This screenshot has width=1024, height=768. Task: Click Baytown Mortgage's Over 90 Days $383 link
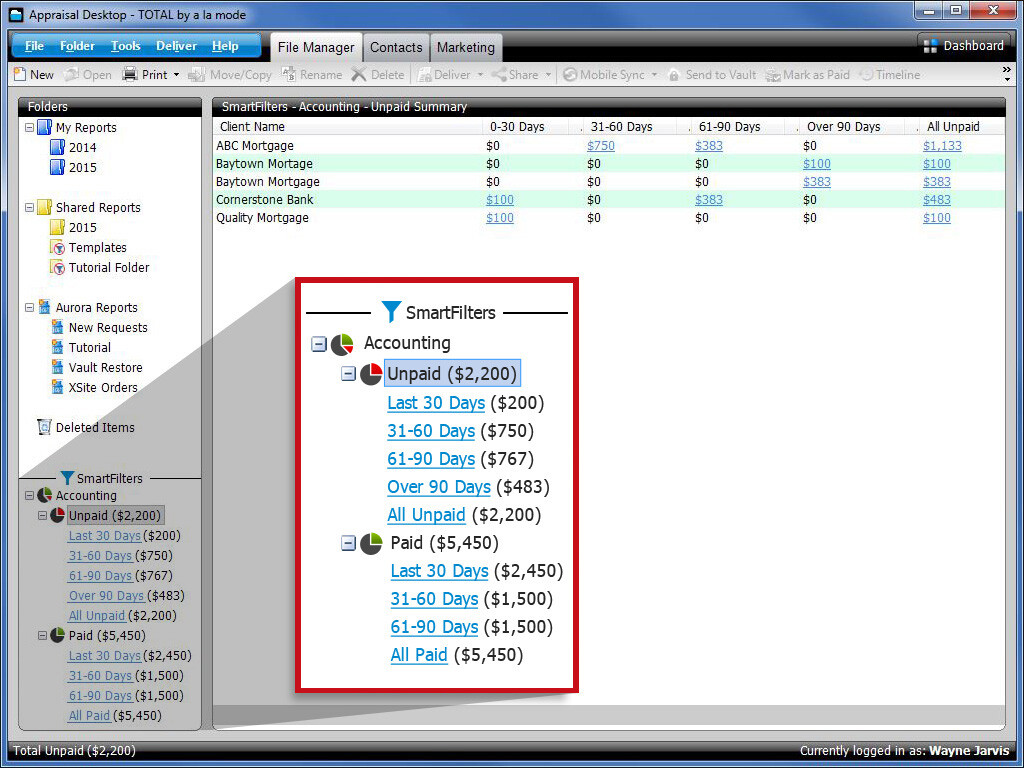click(817, 182)
